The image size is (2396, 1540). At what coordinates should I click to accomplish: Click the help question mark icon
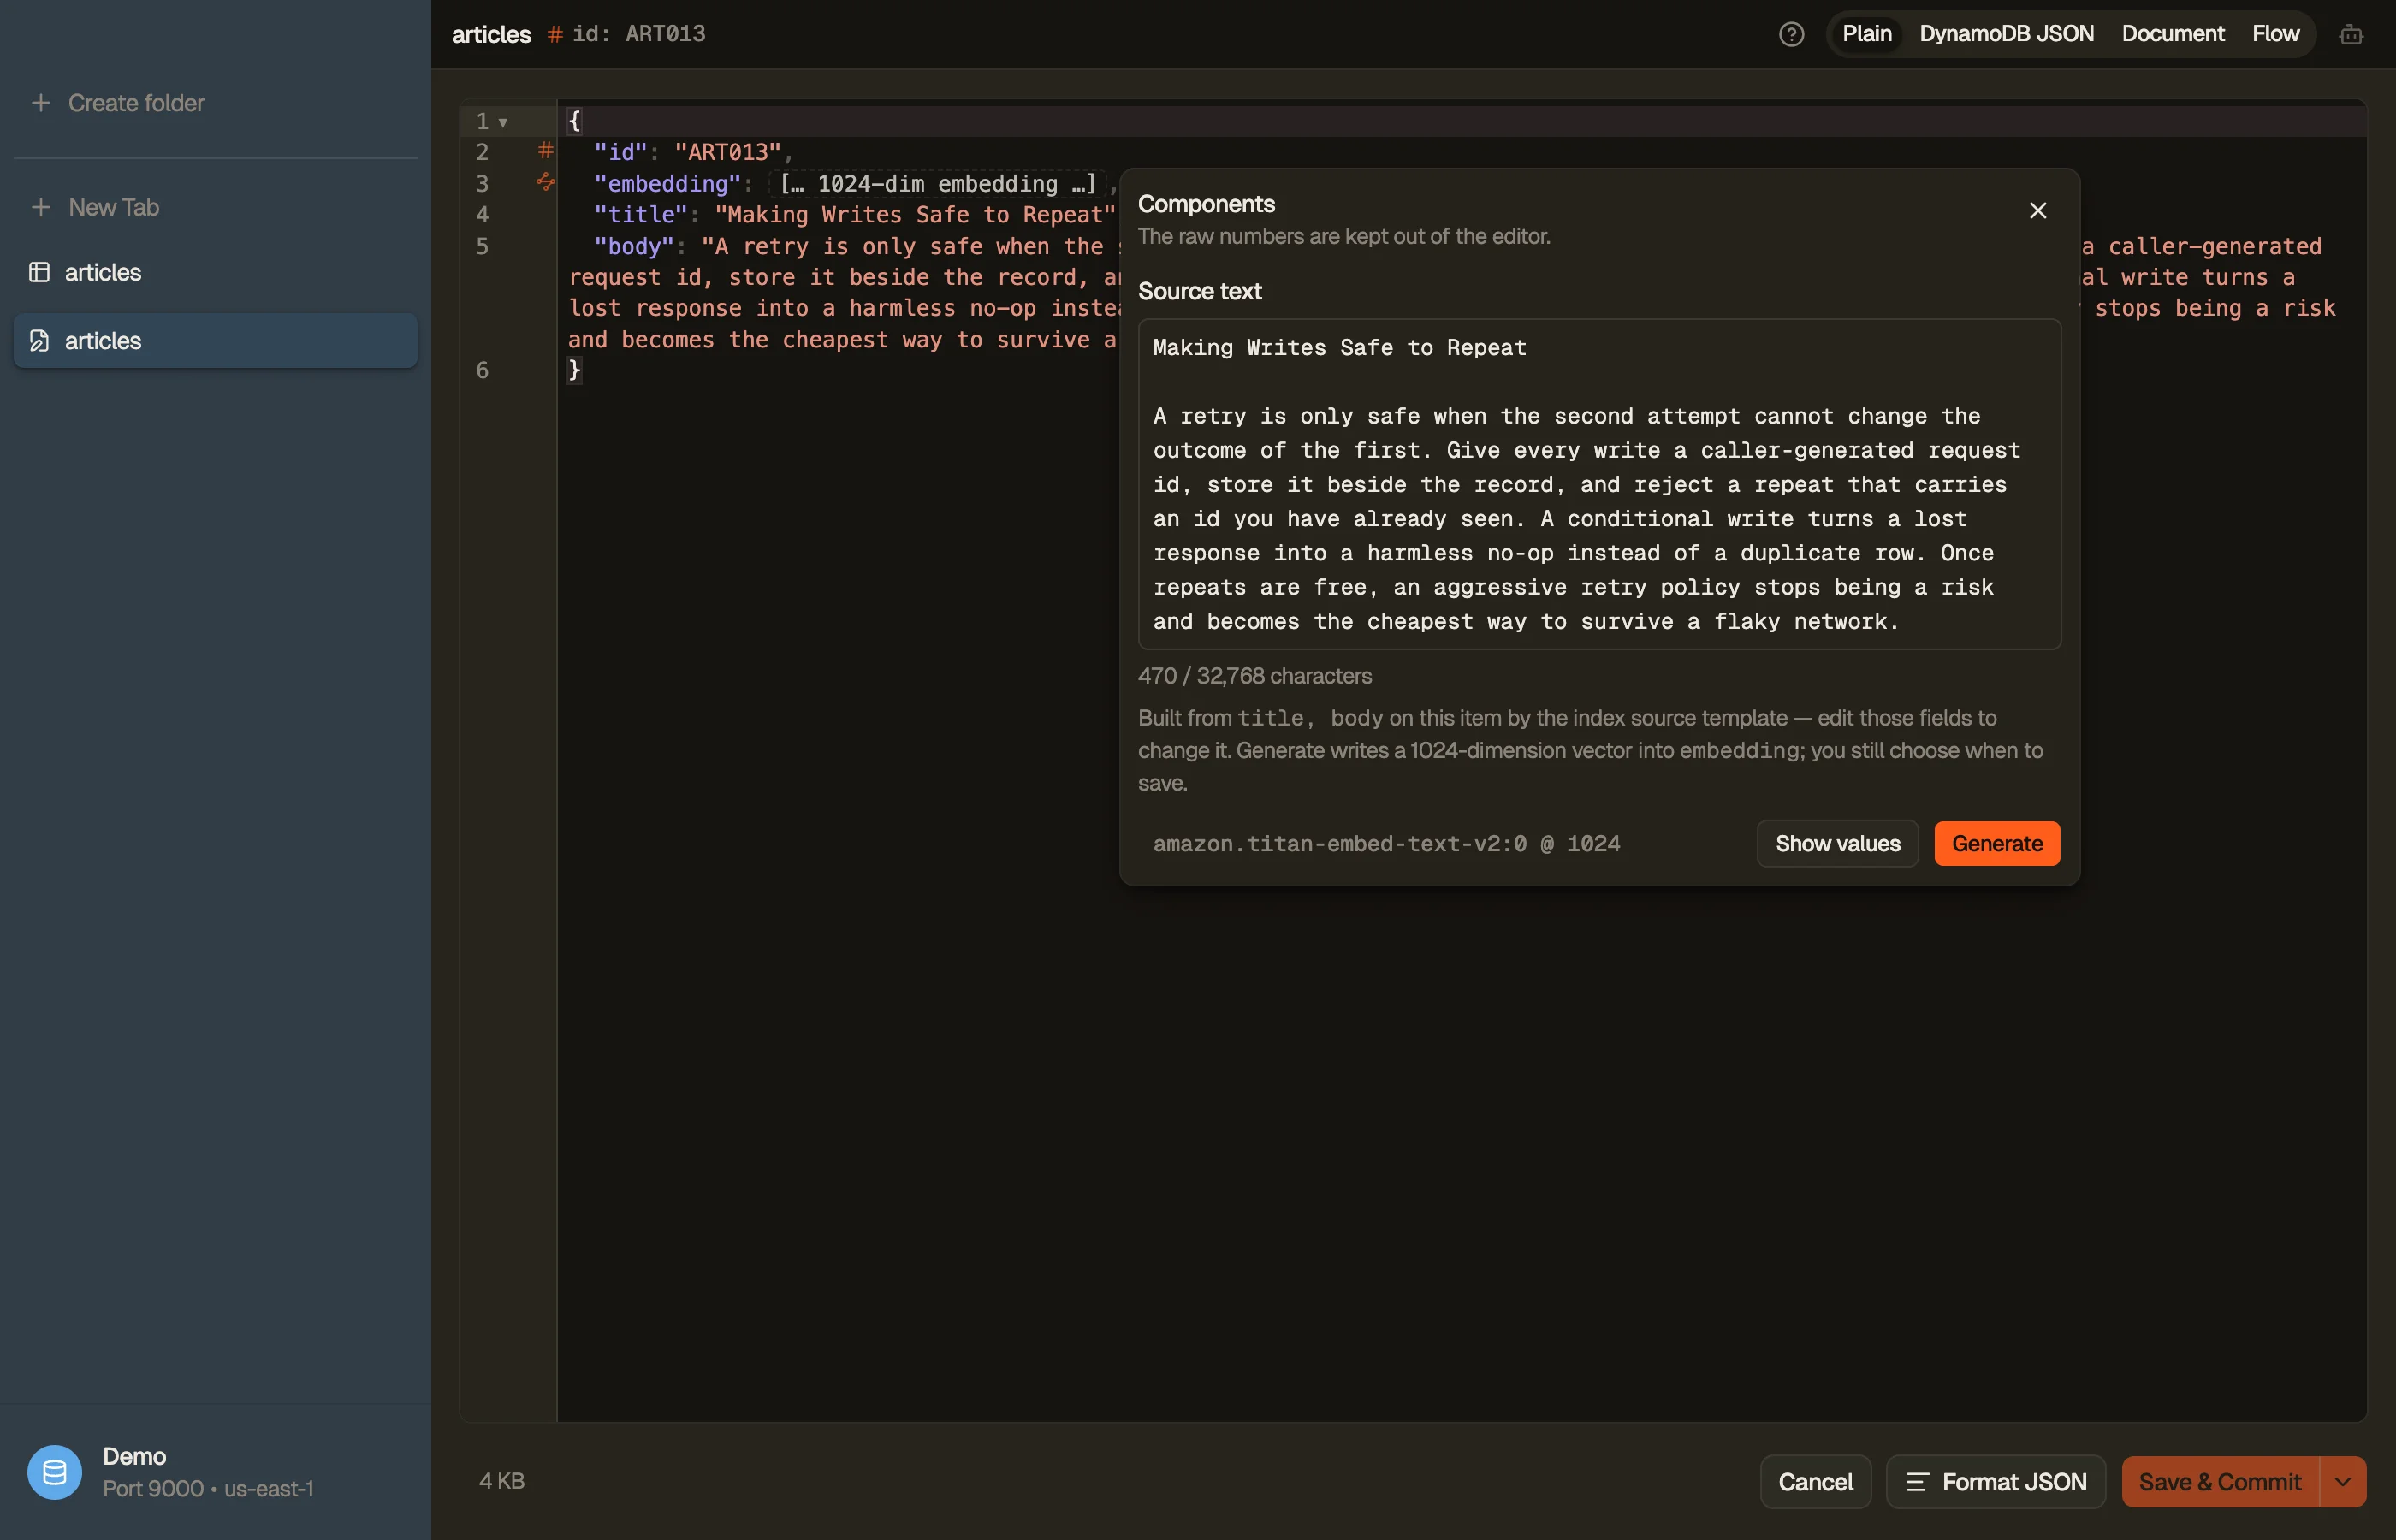click(x=1791, y=34)
